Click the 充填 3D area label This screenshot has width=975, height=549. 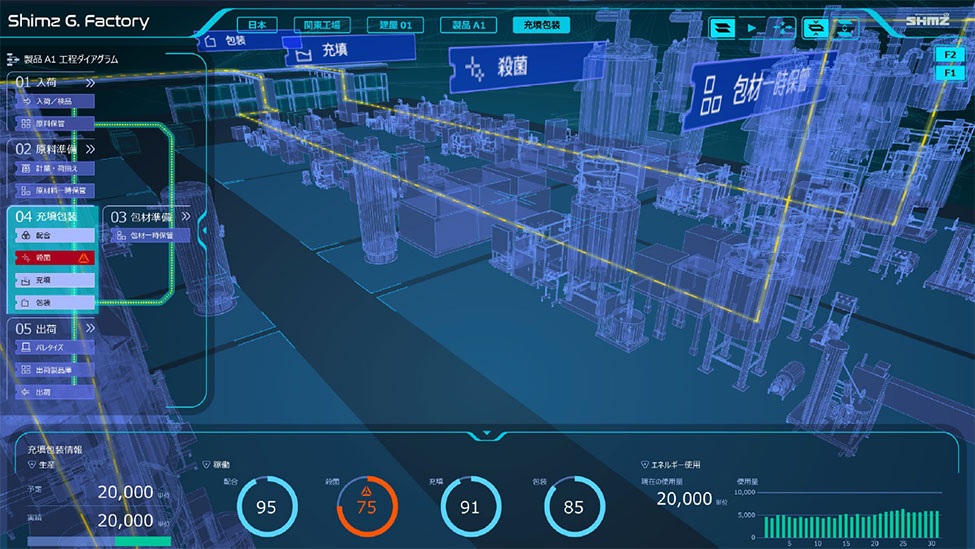(x=350, y=50)
